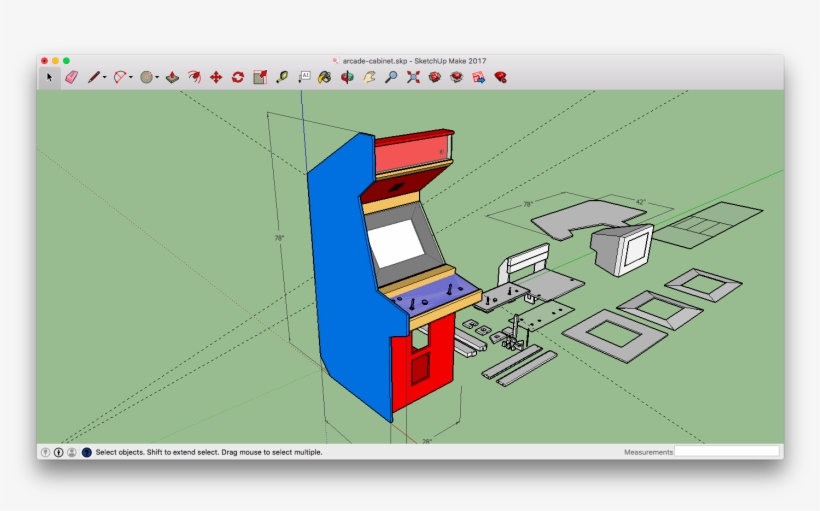Activate the Push/Pull tool
Viewport: 820px width, 511px height.
tap(172, 77)
